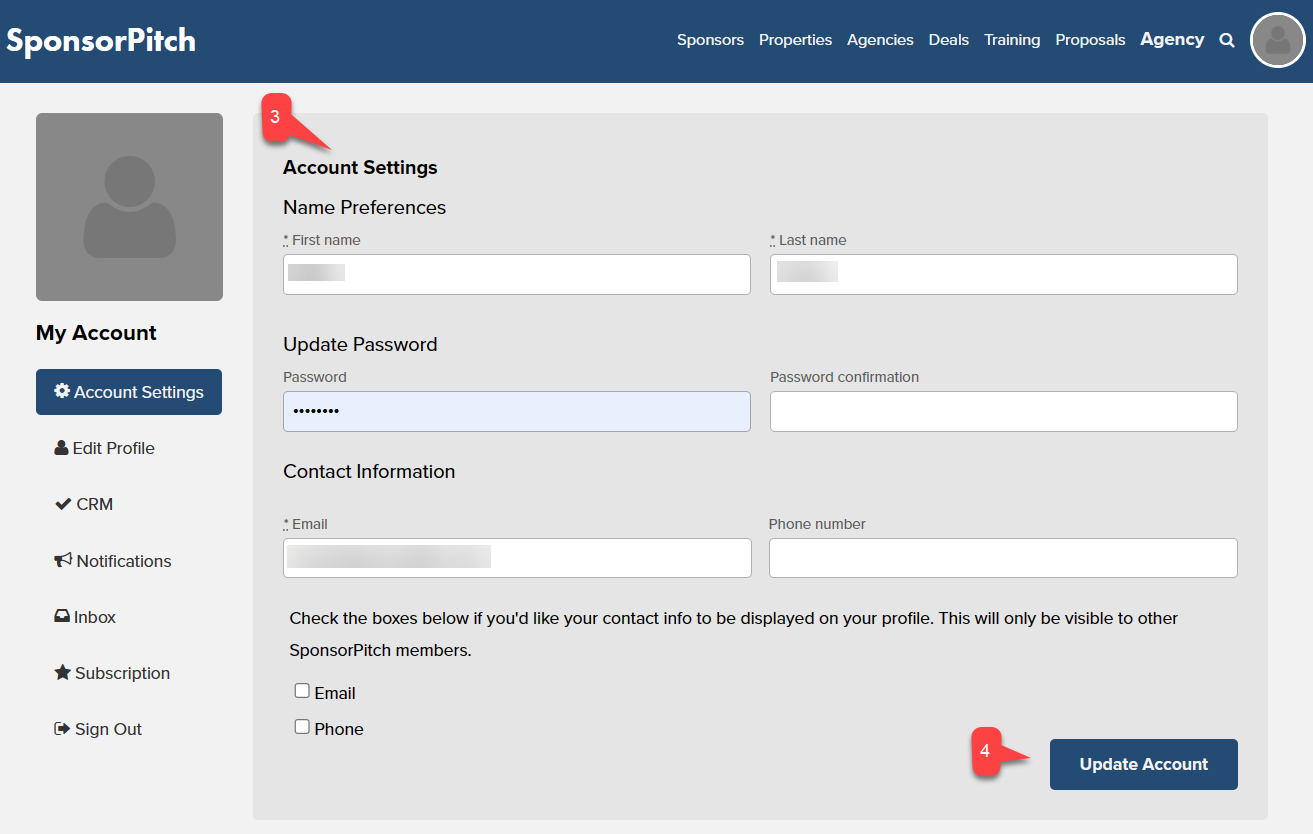Click the gray profile picture placeholder
Viewport: 1313px width, 834px height.
point(129,206)
